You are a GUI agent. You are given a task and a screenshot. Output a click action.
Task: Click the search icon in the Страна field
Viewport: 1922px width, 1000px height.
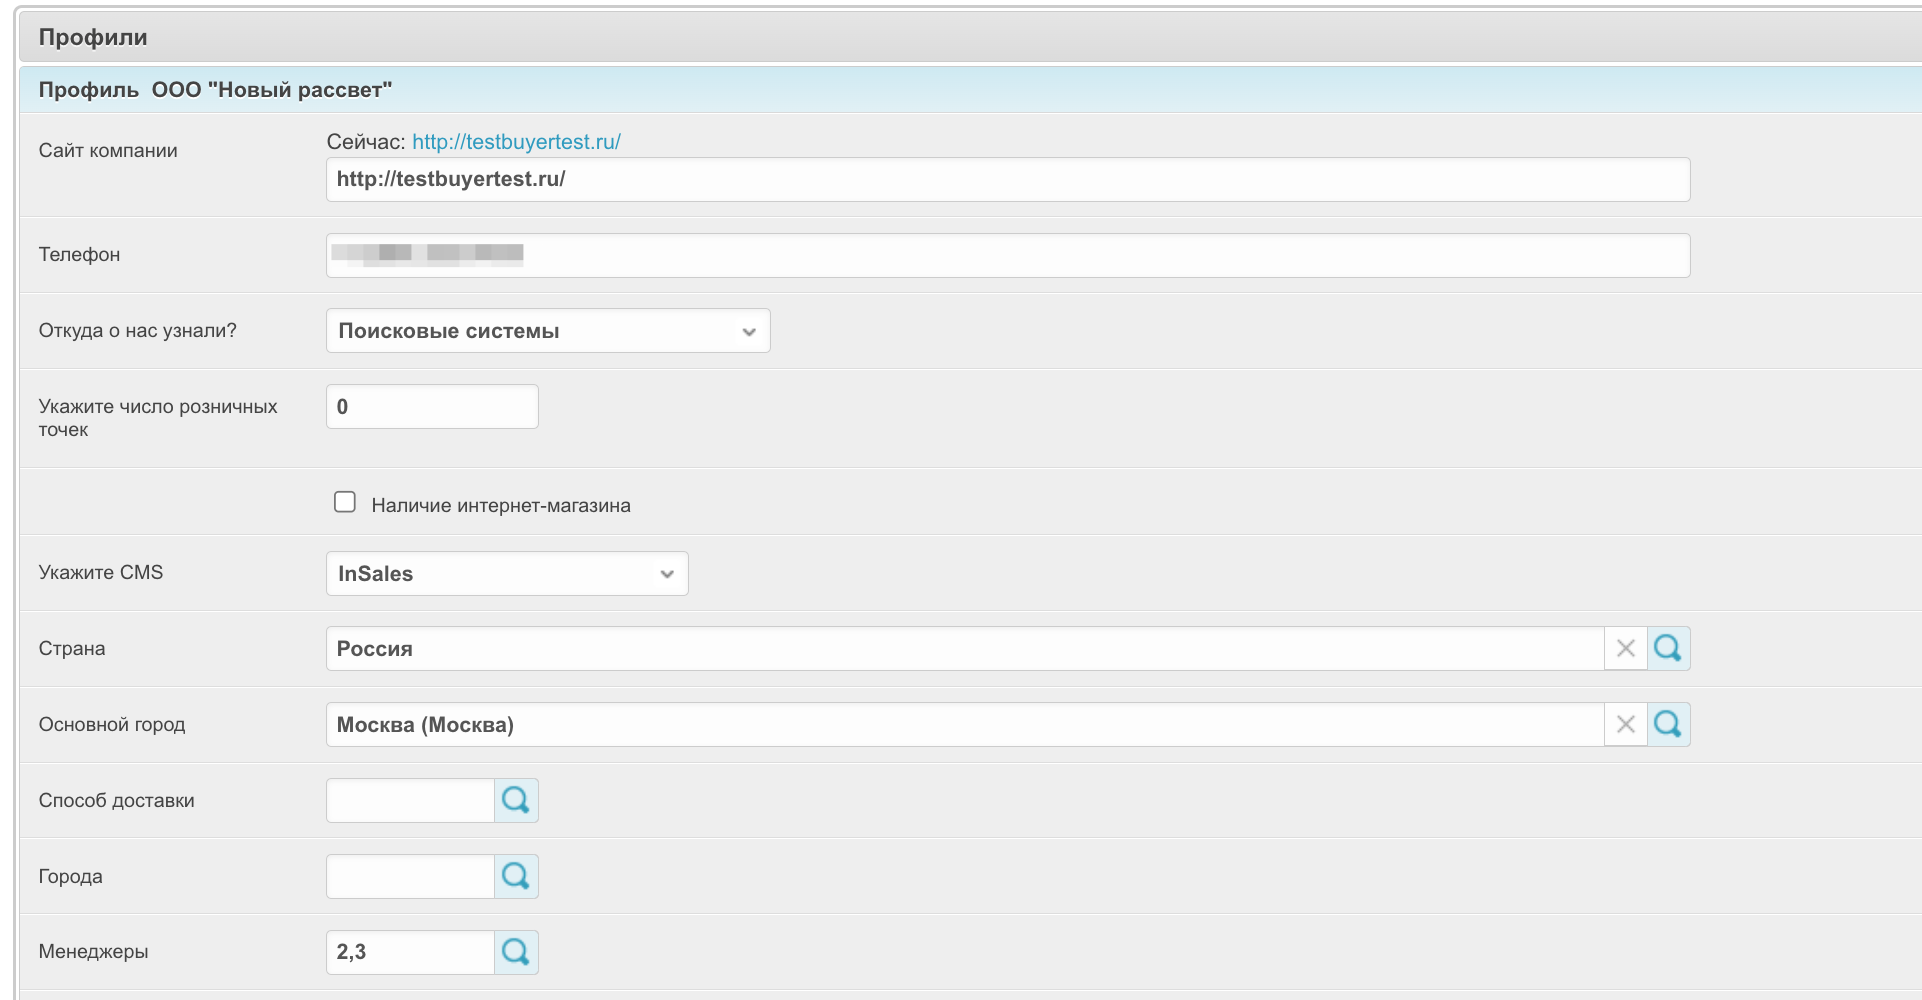1668,649
